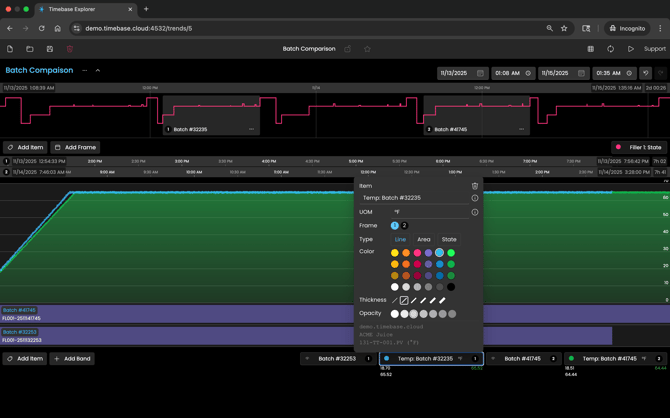Click the open folder icon
This screenshot has width=670, height=418.
pyautogui.click(x=30, y=49)
